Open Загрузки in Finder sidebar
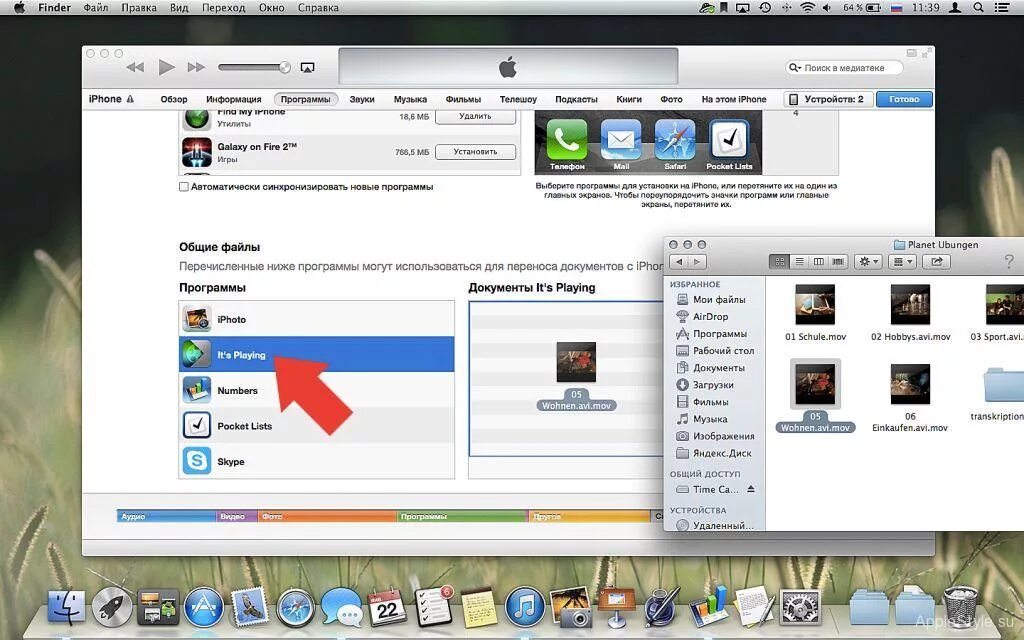The image size is (1024, 640). [712, 385]
